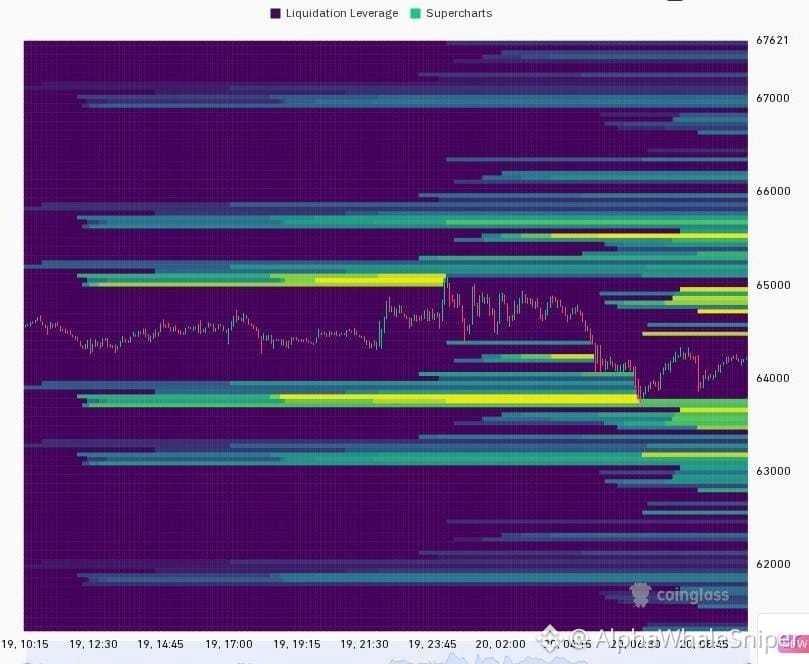The width and height of the screenshot is (809, 664).
Task: Click the 19, 21:30 time label
Action: click(364, 644)
